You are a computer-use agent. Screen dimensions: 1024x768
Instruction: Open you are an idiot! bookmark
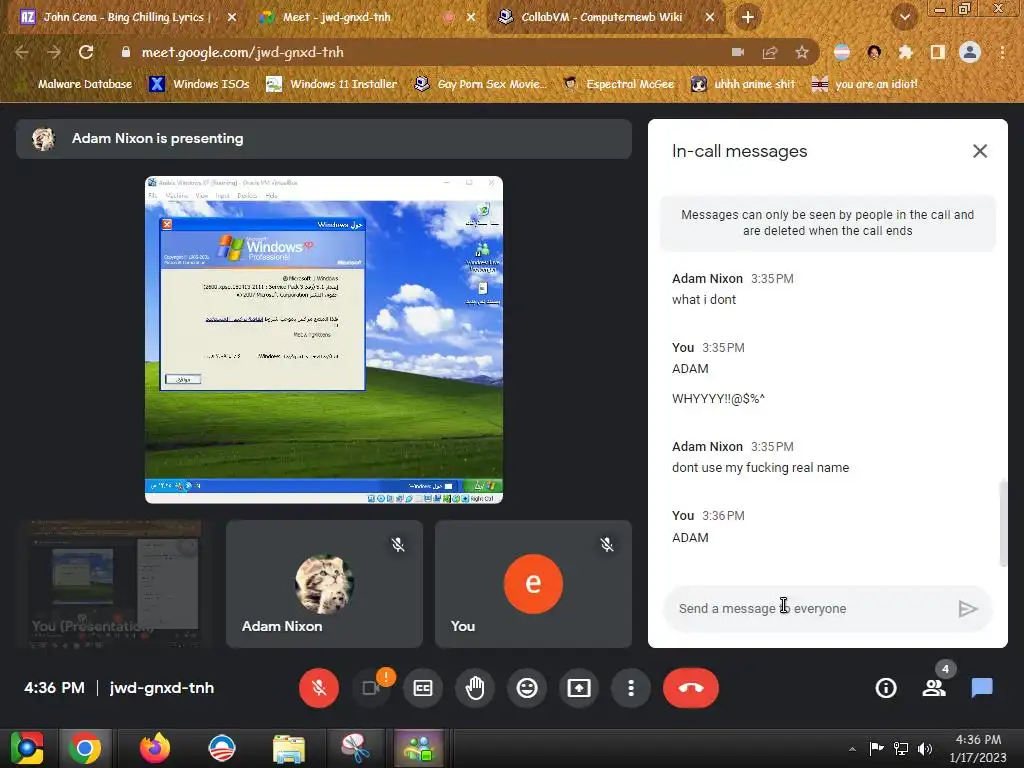(865, 84)
